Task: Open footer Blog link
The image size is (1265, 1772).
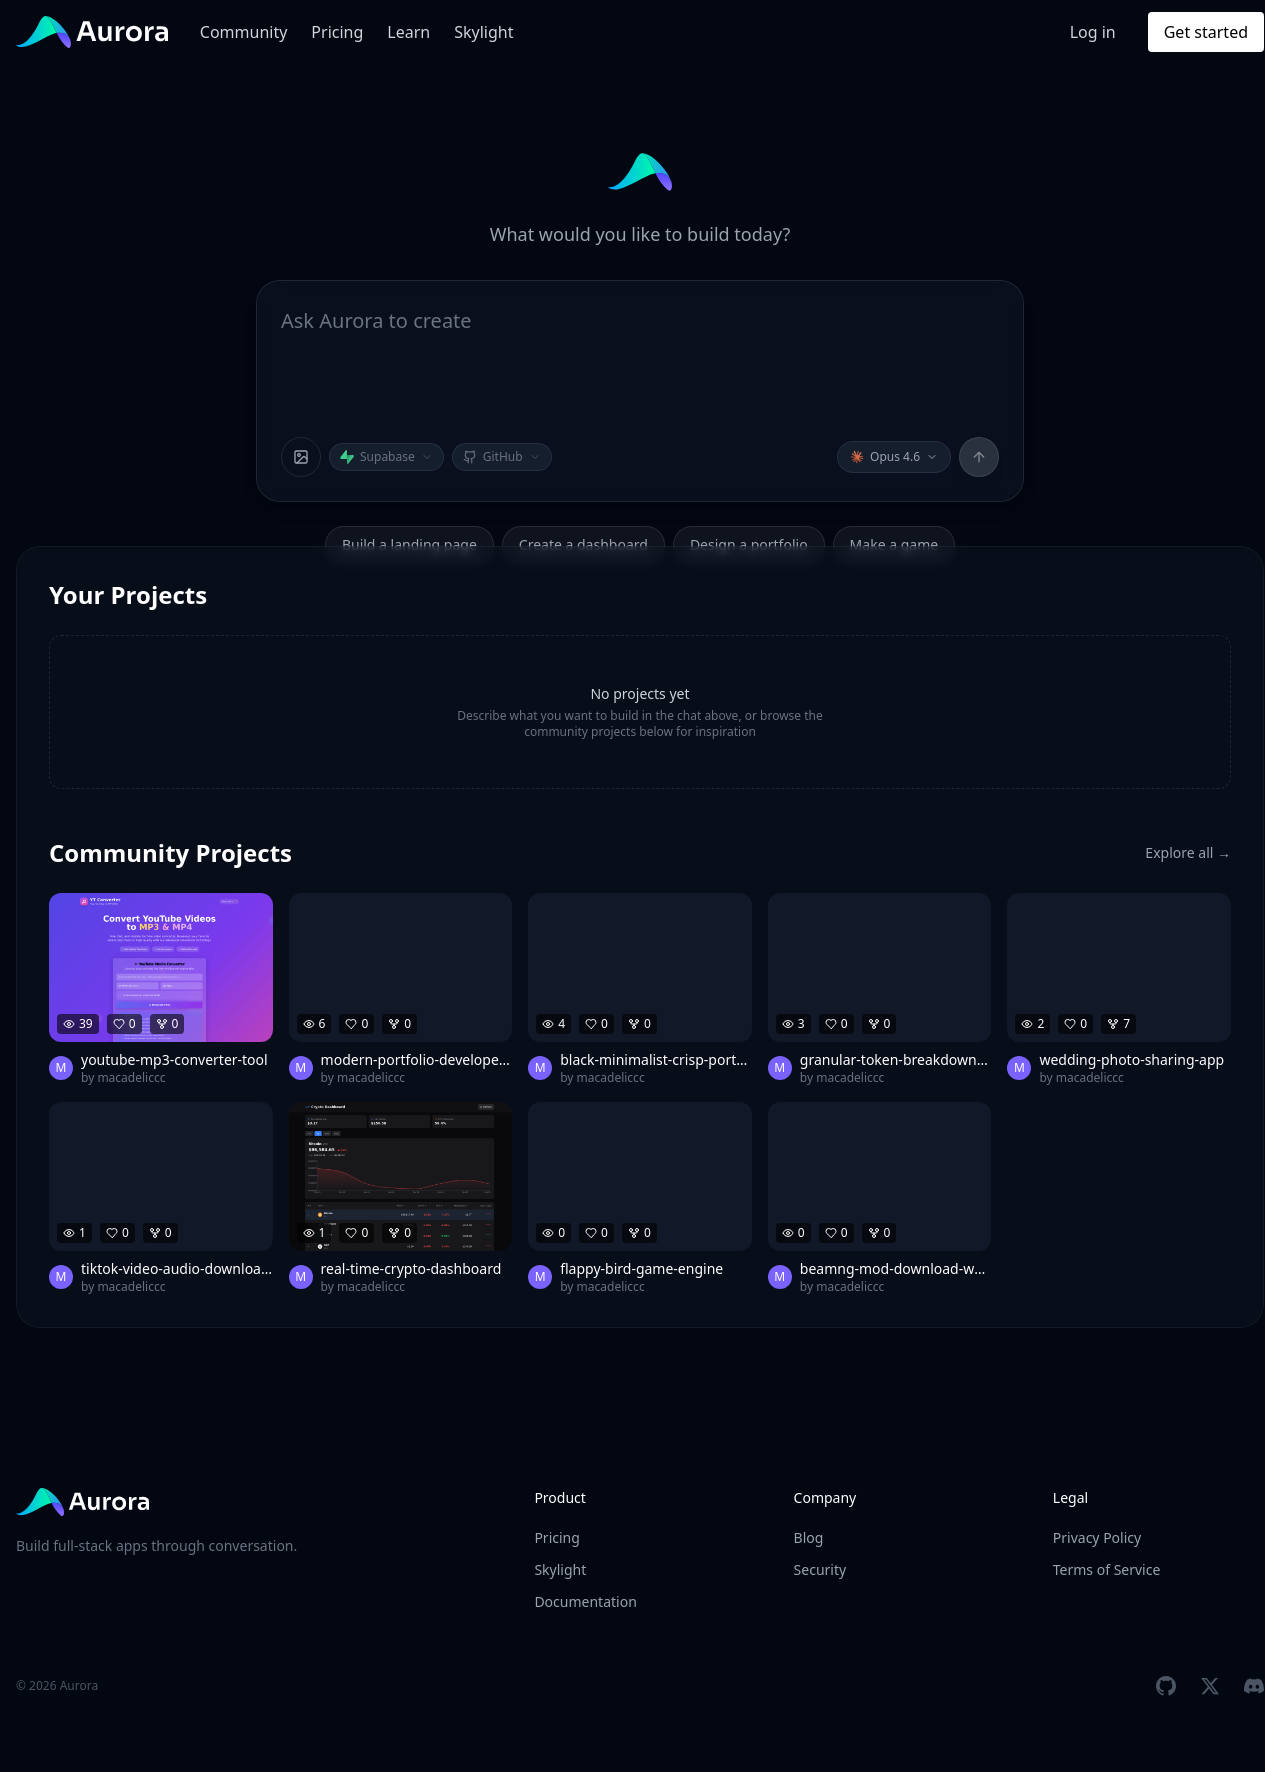Action: pos(808,1538)
